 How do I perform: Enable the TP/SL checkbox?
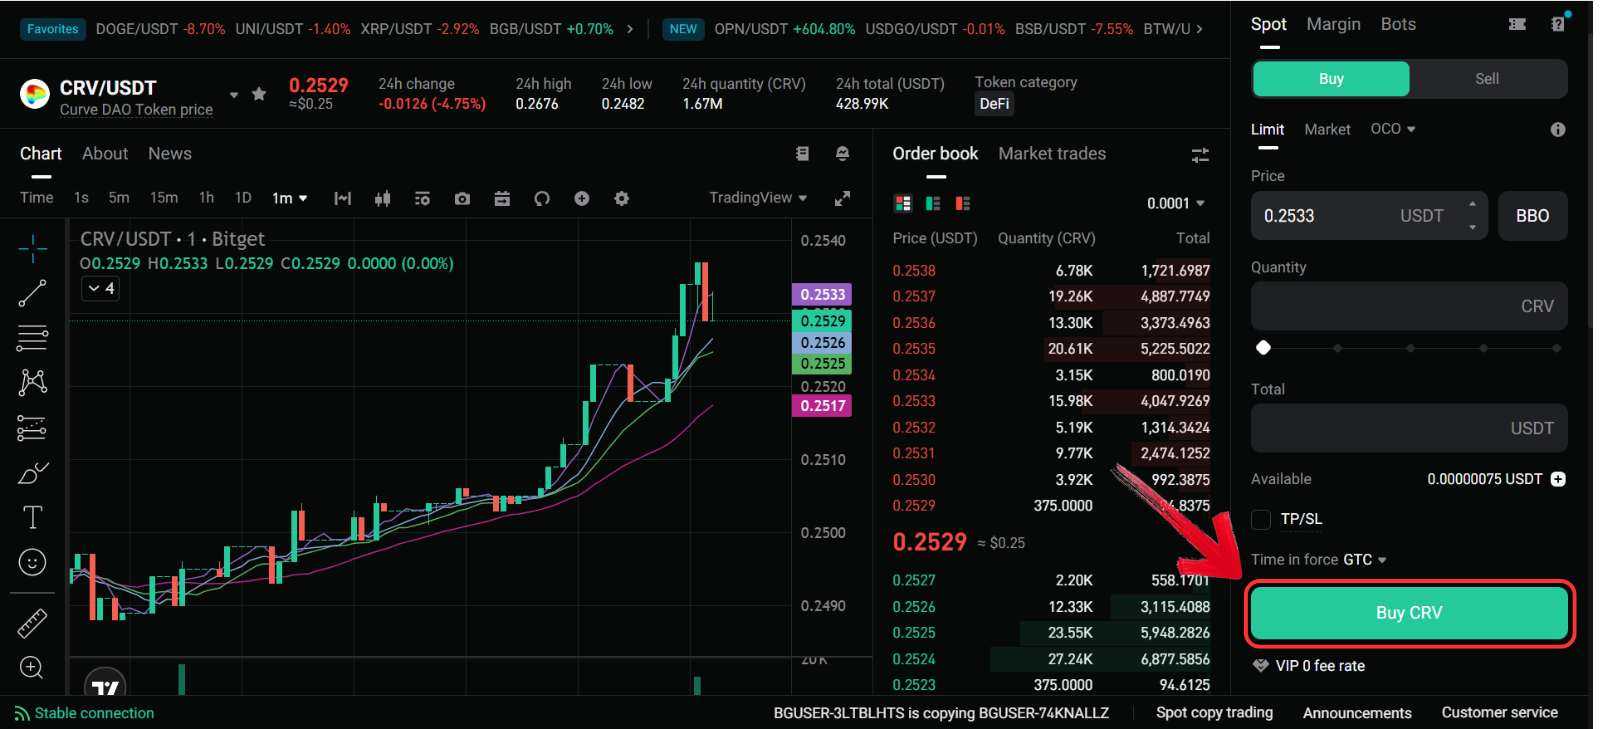(1261, 519)
